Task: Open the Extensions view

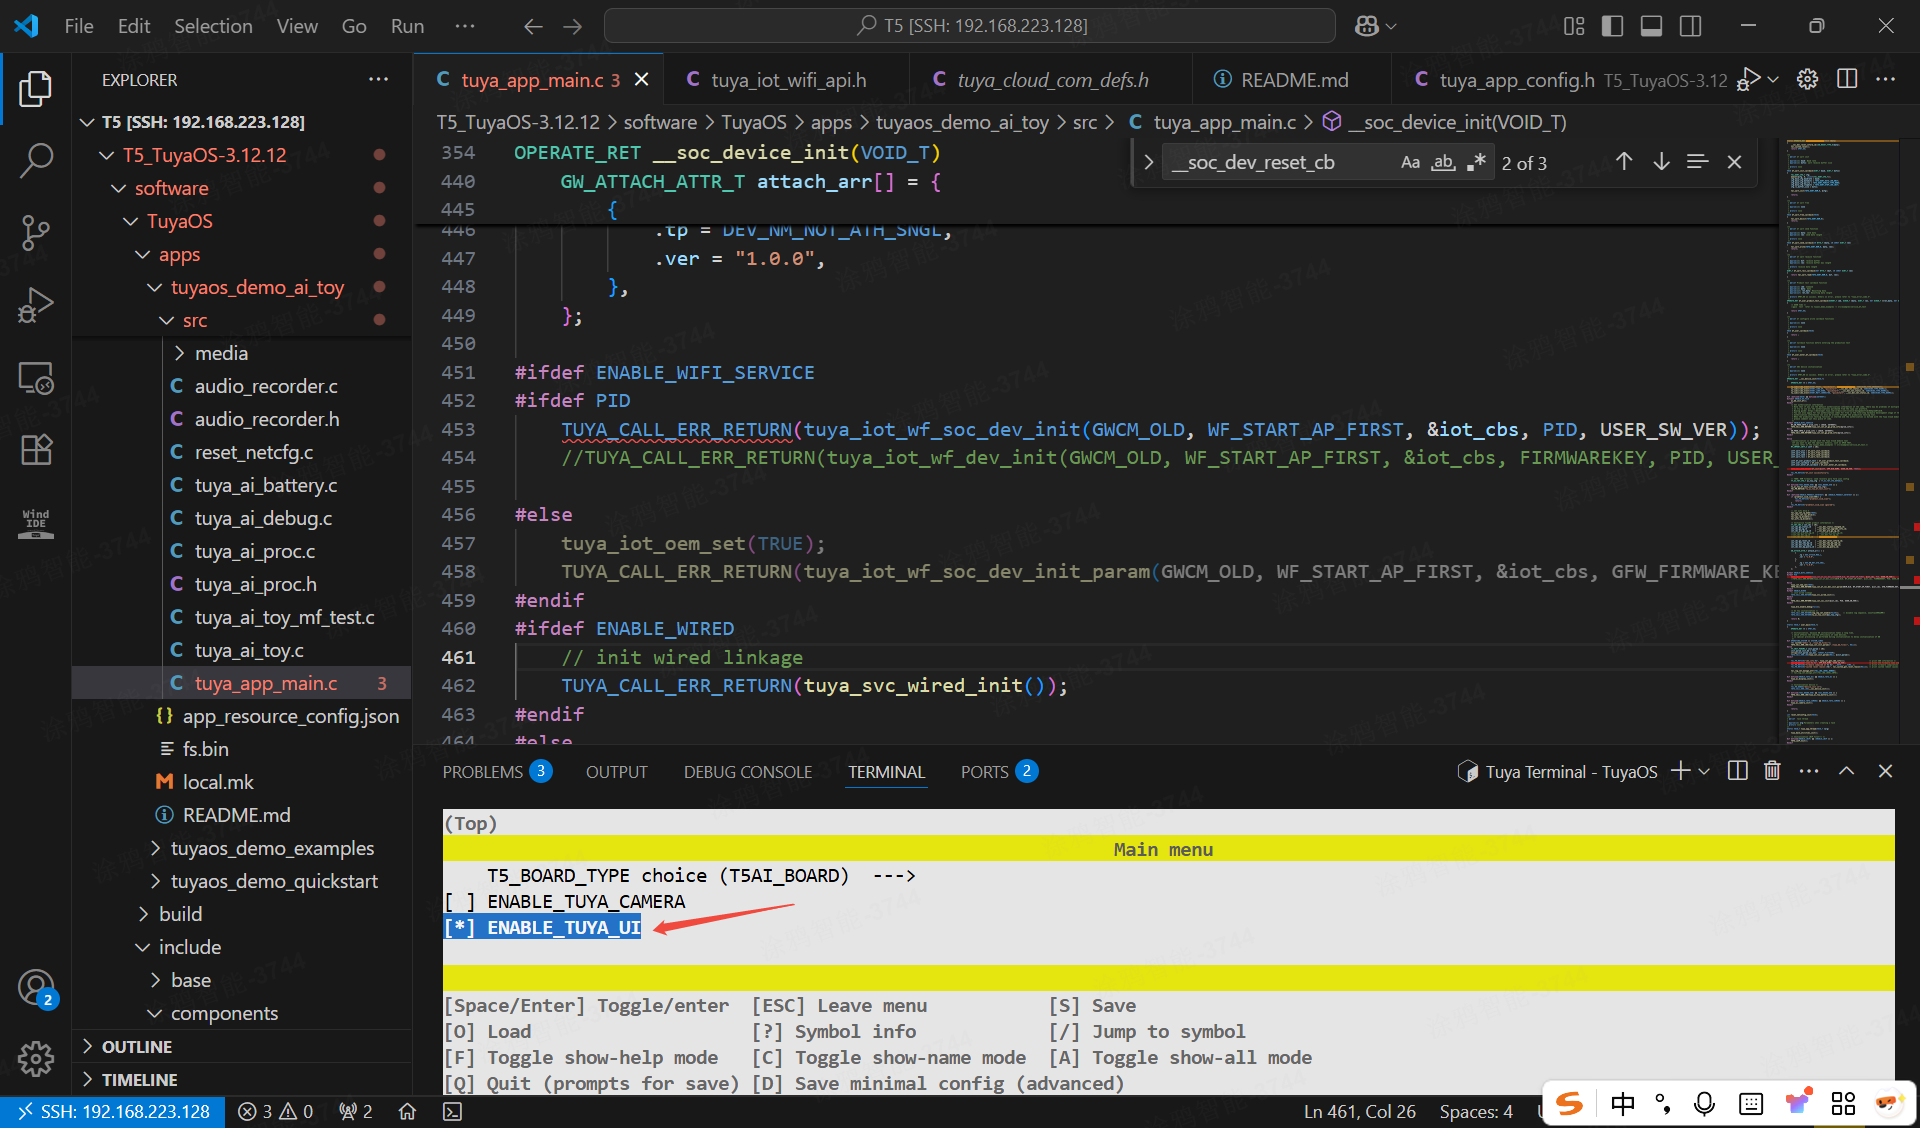Action: [x=36, y=450]
